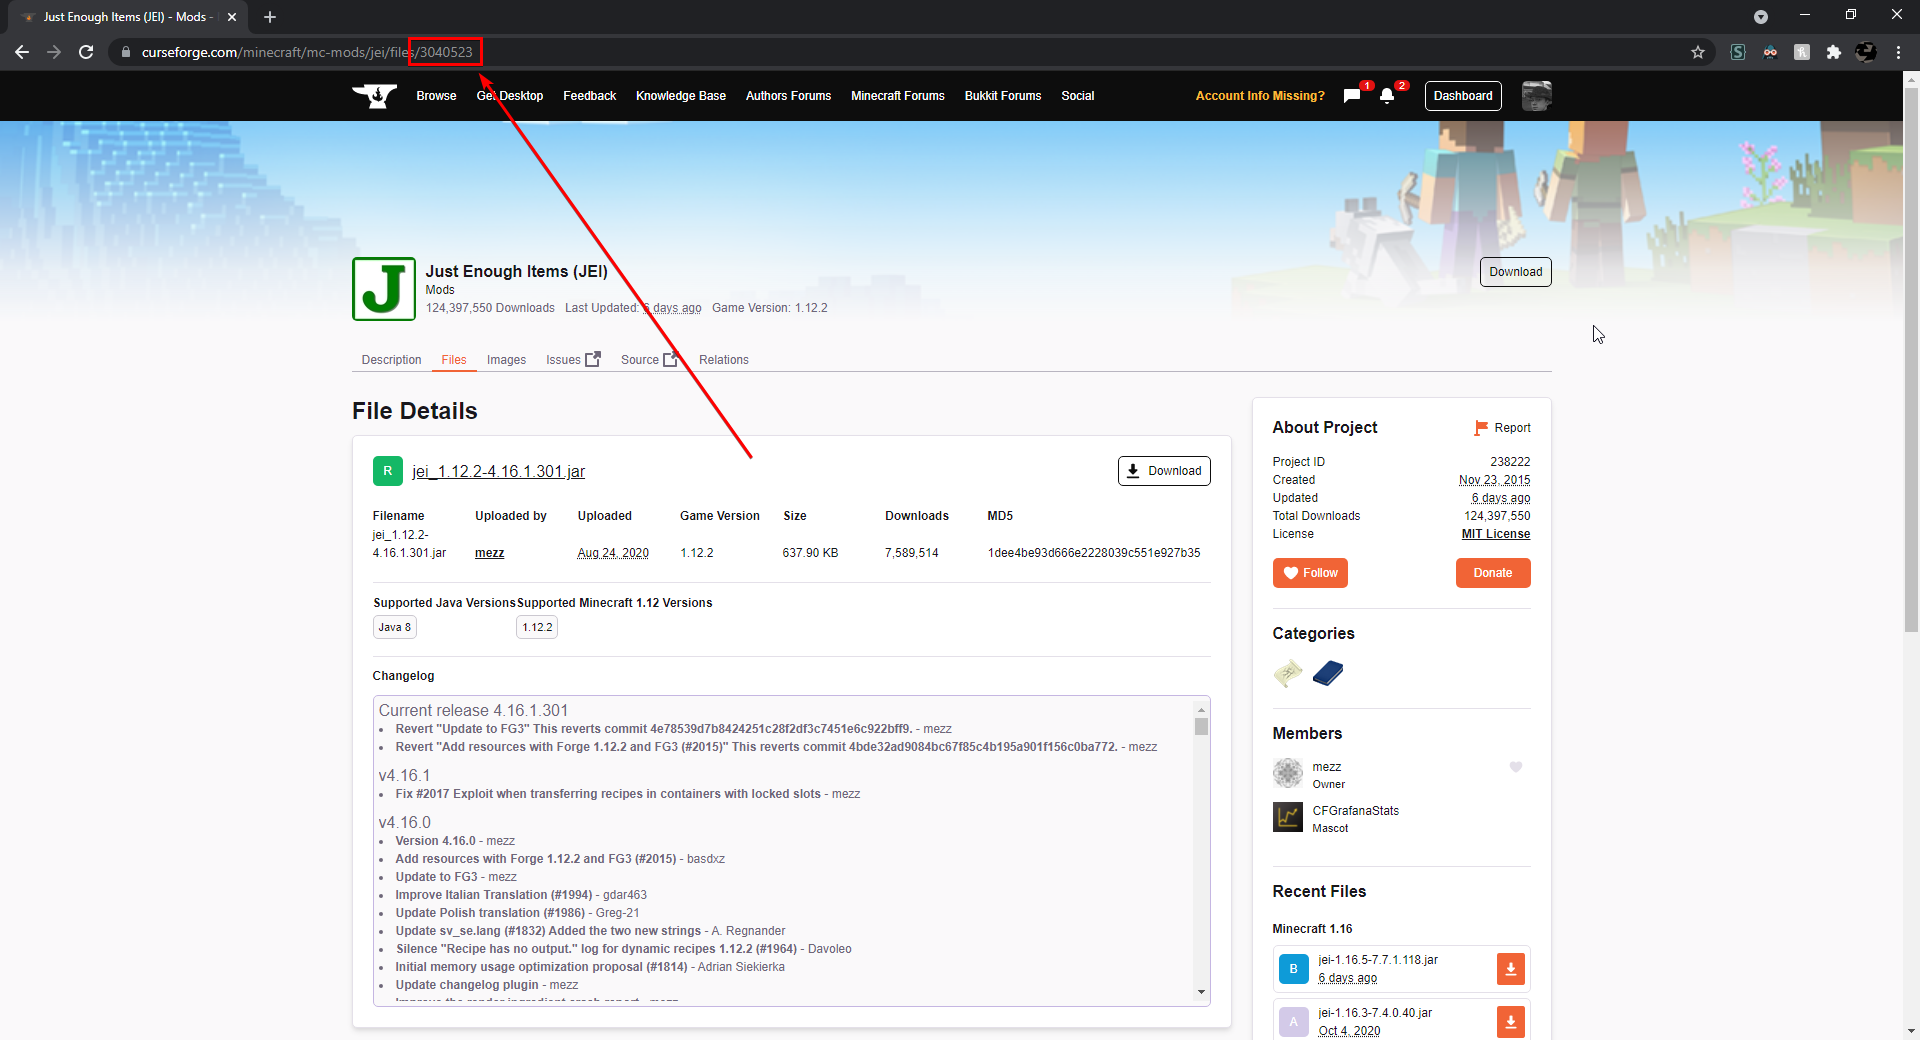Switch to the Description tab

pyautogui.click(x=391, y=360)
